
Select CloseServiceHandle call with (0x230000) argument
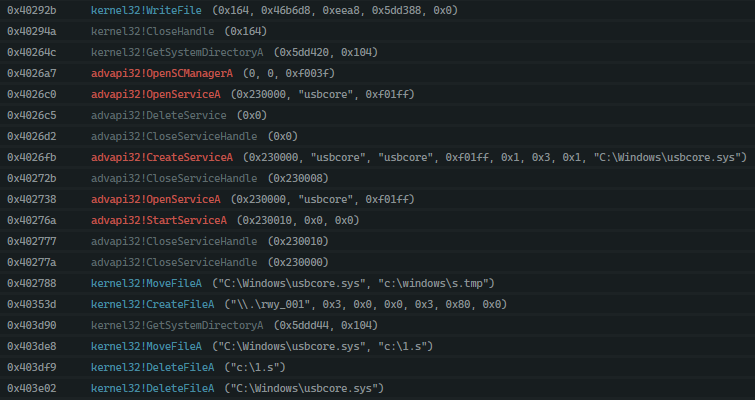[174, 262]
